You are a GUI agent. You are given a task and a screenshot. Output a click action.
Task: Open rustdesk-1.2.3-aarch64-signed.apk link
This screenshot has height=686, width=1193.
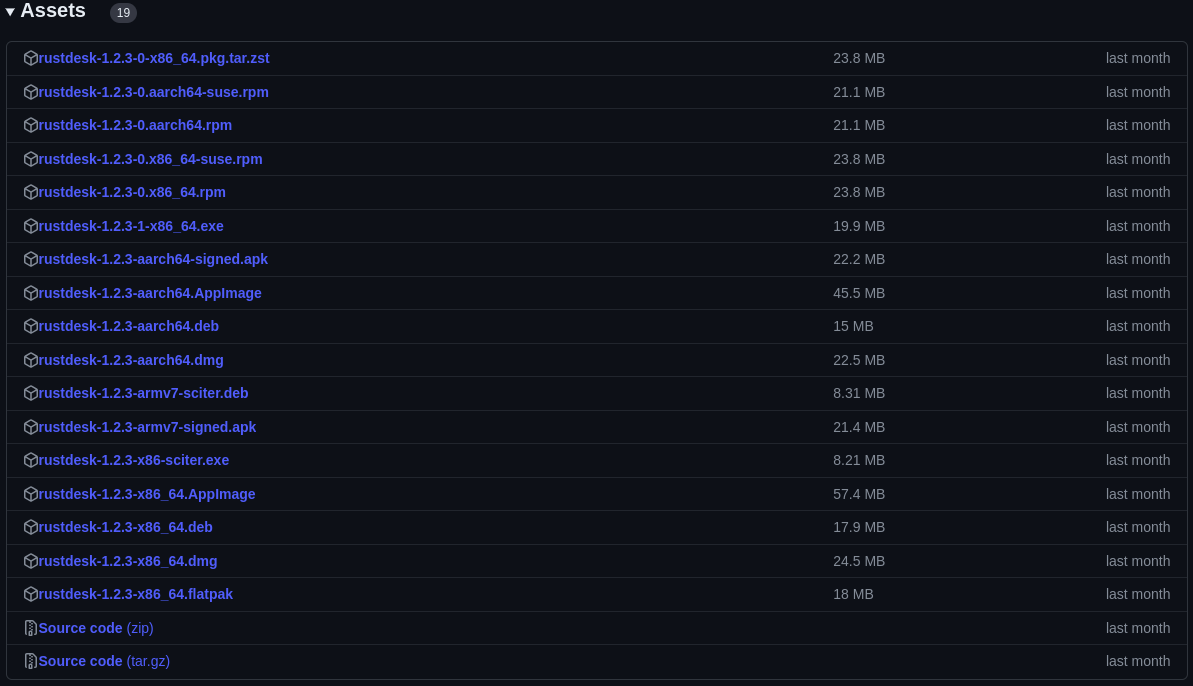tap(153, 259)
